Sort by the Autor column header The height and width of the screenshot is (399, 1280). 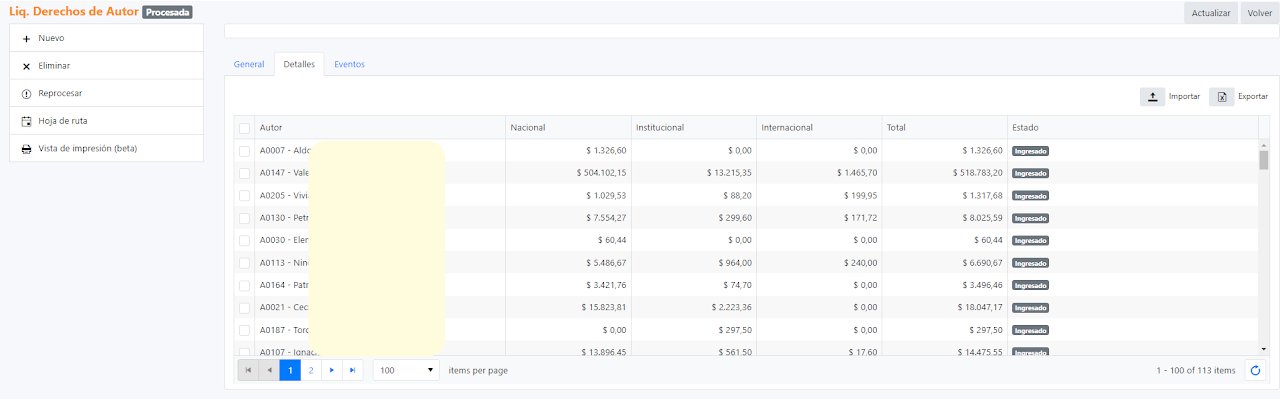tap(380, 128)
